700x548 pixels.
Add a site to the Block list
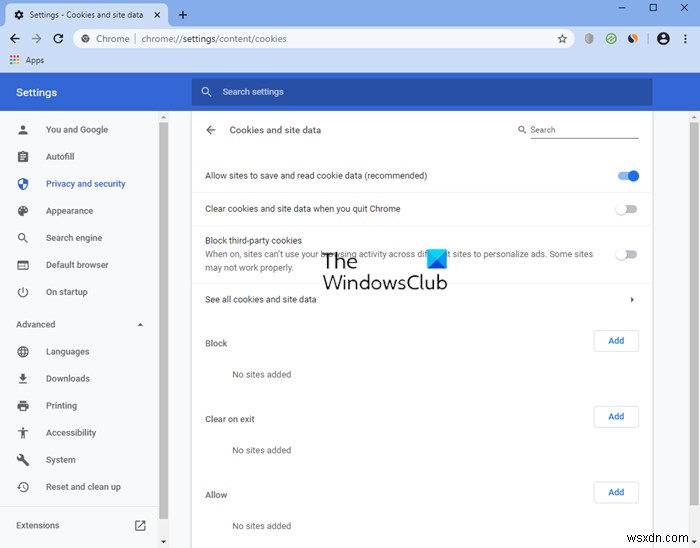(616, 341)
